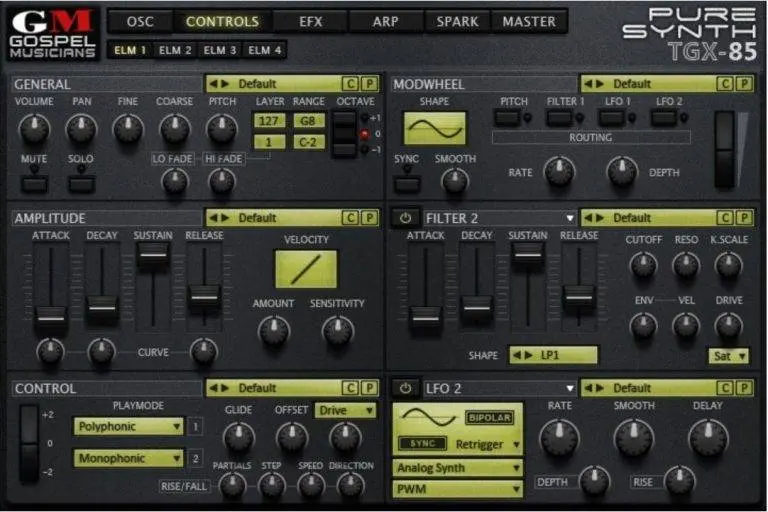Screen dimensions: 768x512
Task: Copy the LFO 2 preset with the C icon
Action: (725, 388)
